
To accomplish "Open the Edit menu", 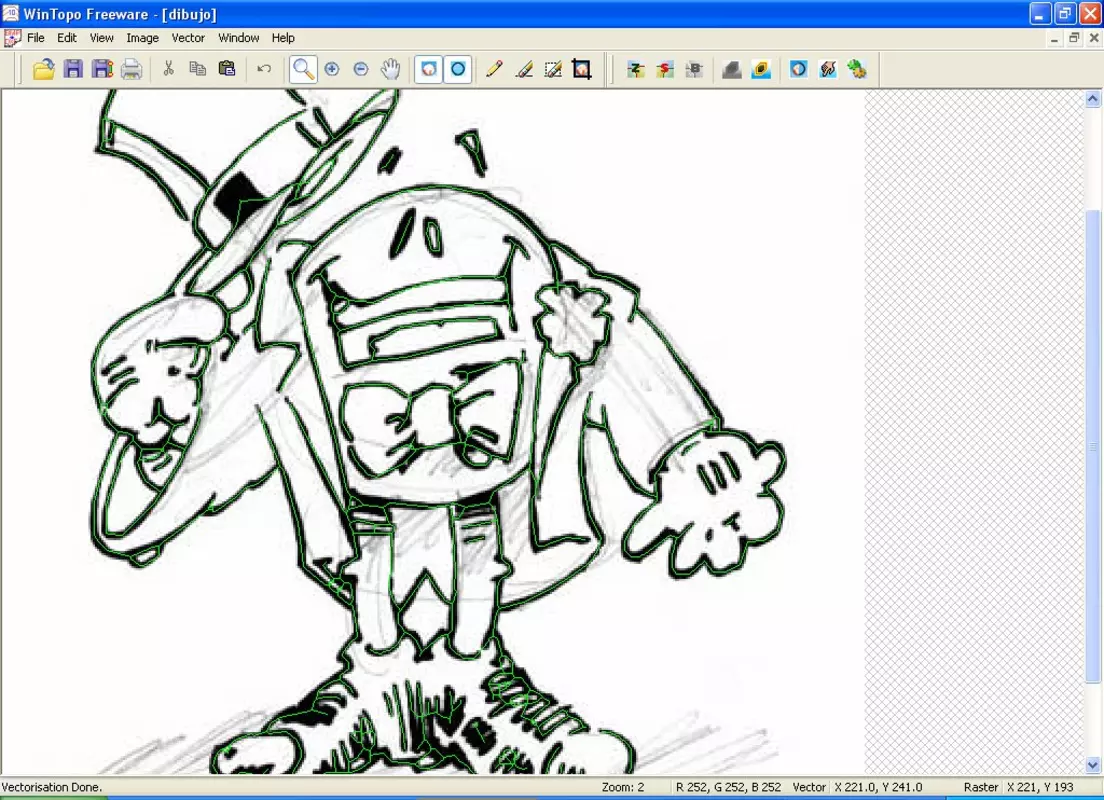I will point(67,38).
